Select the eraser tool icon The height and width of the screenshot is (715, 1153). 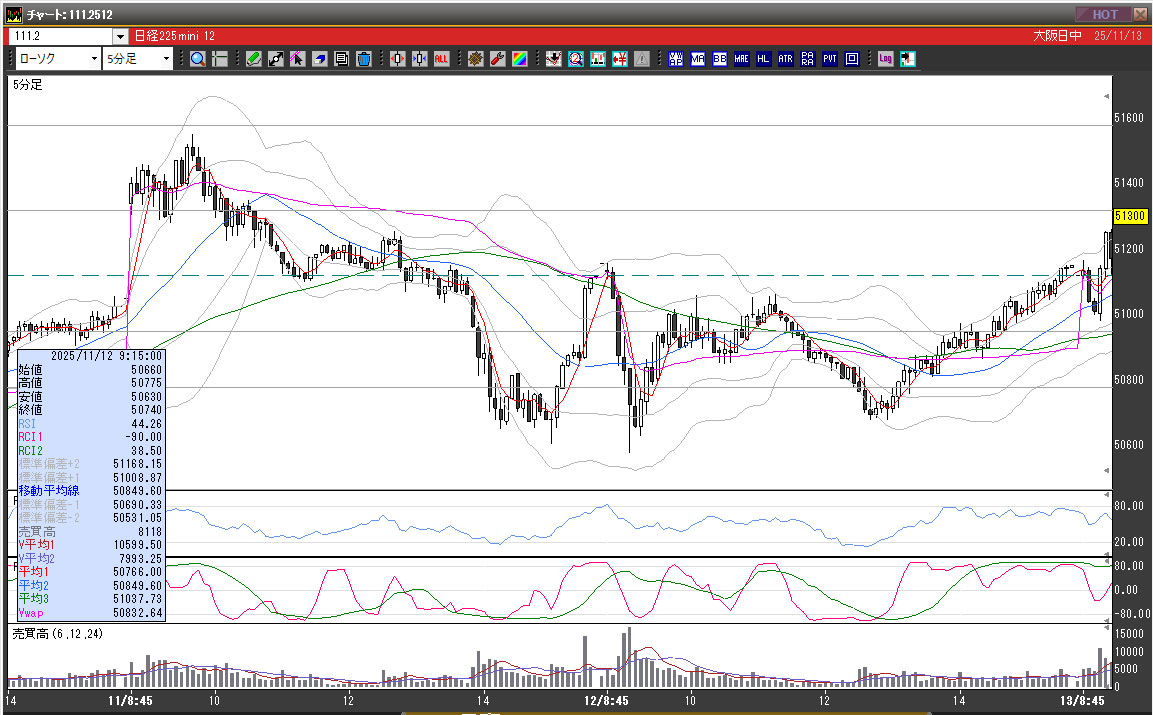320,59
